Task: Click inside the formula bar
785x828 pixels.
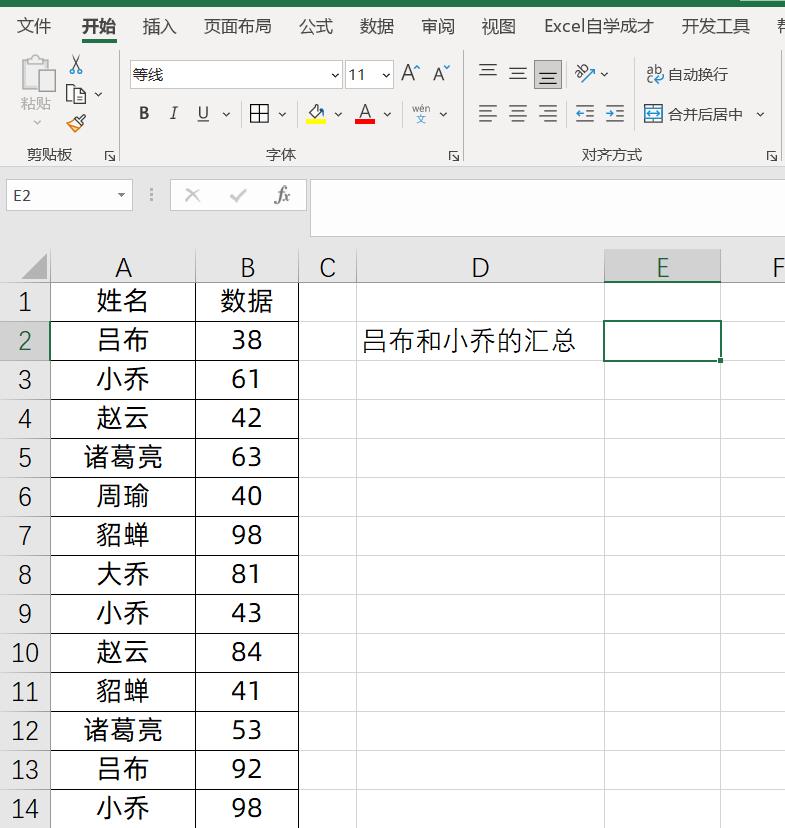Action: click(547, 208)
